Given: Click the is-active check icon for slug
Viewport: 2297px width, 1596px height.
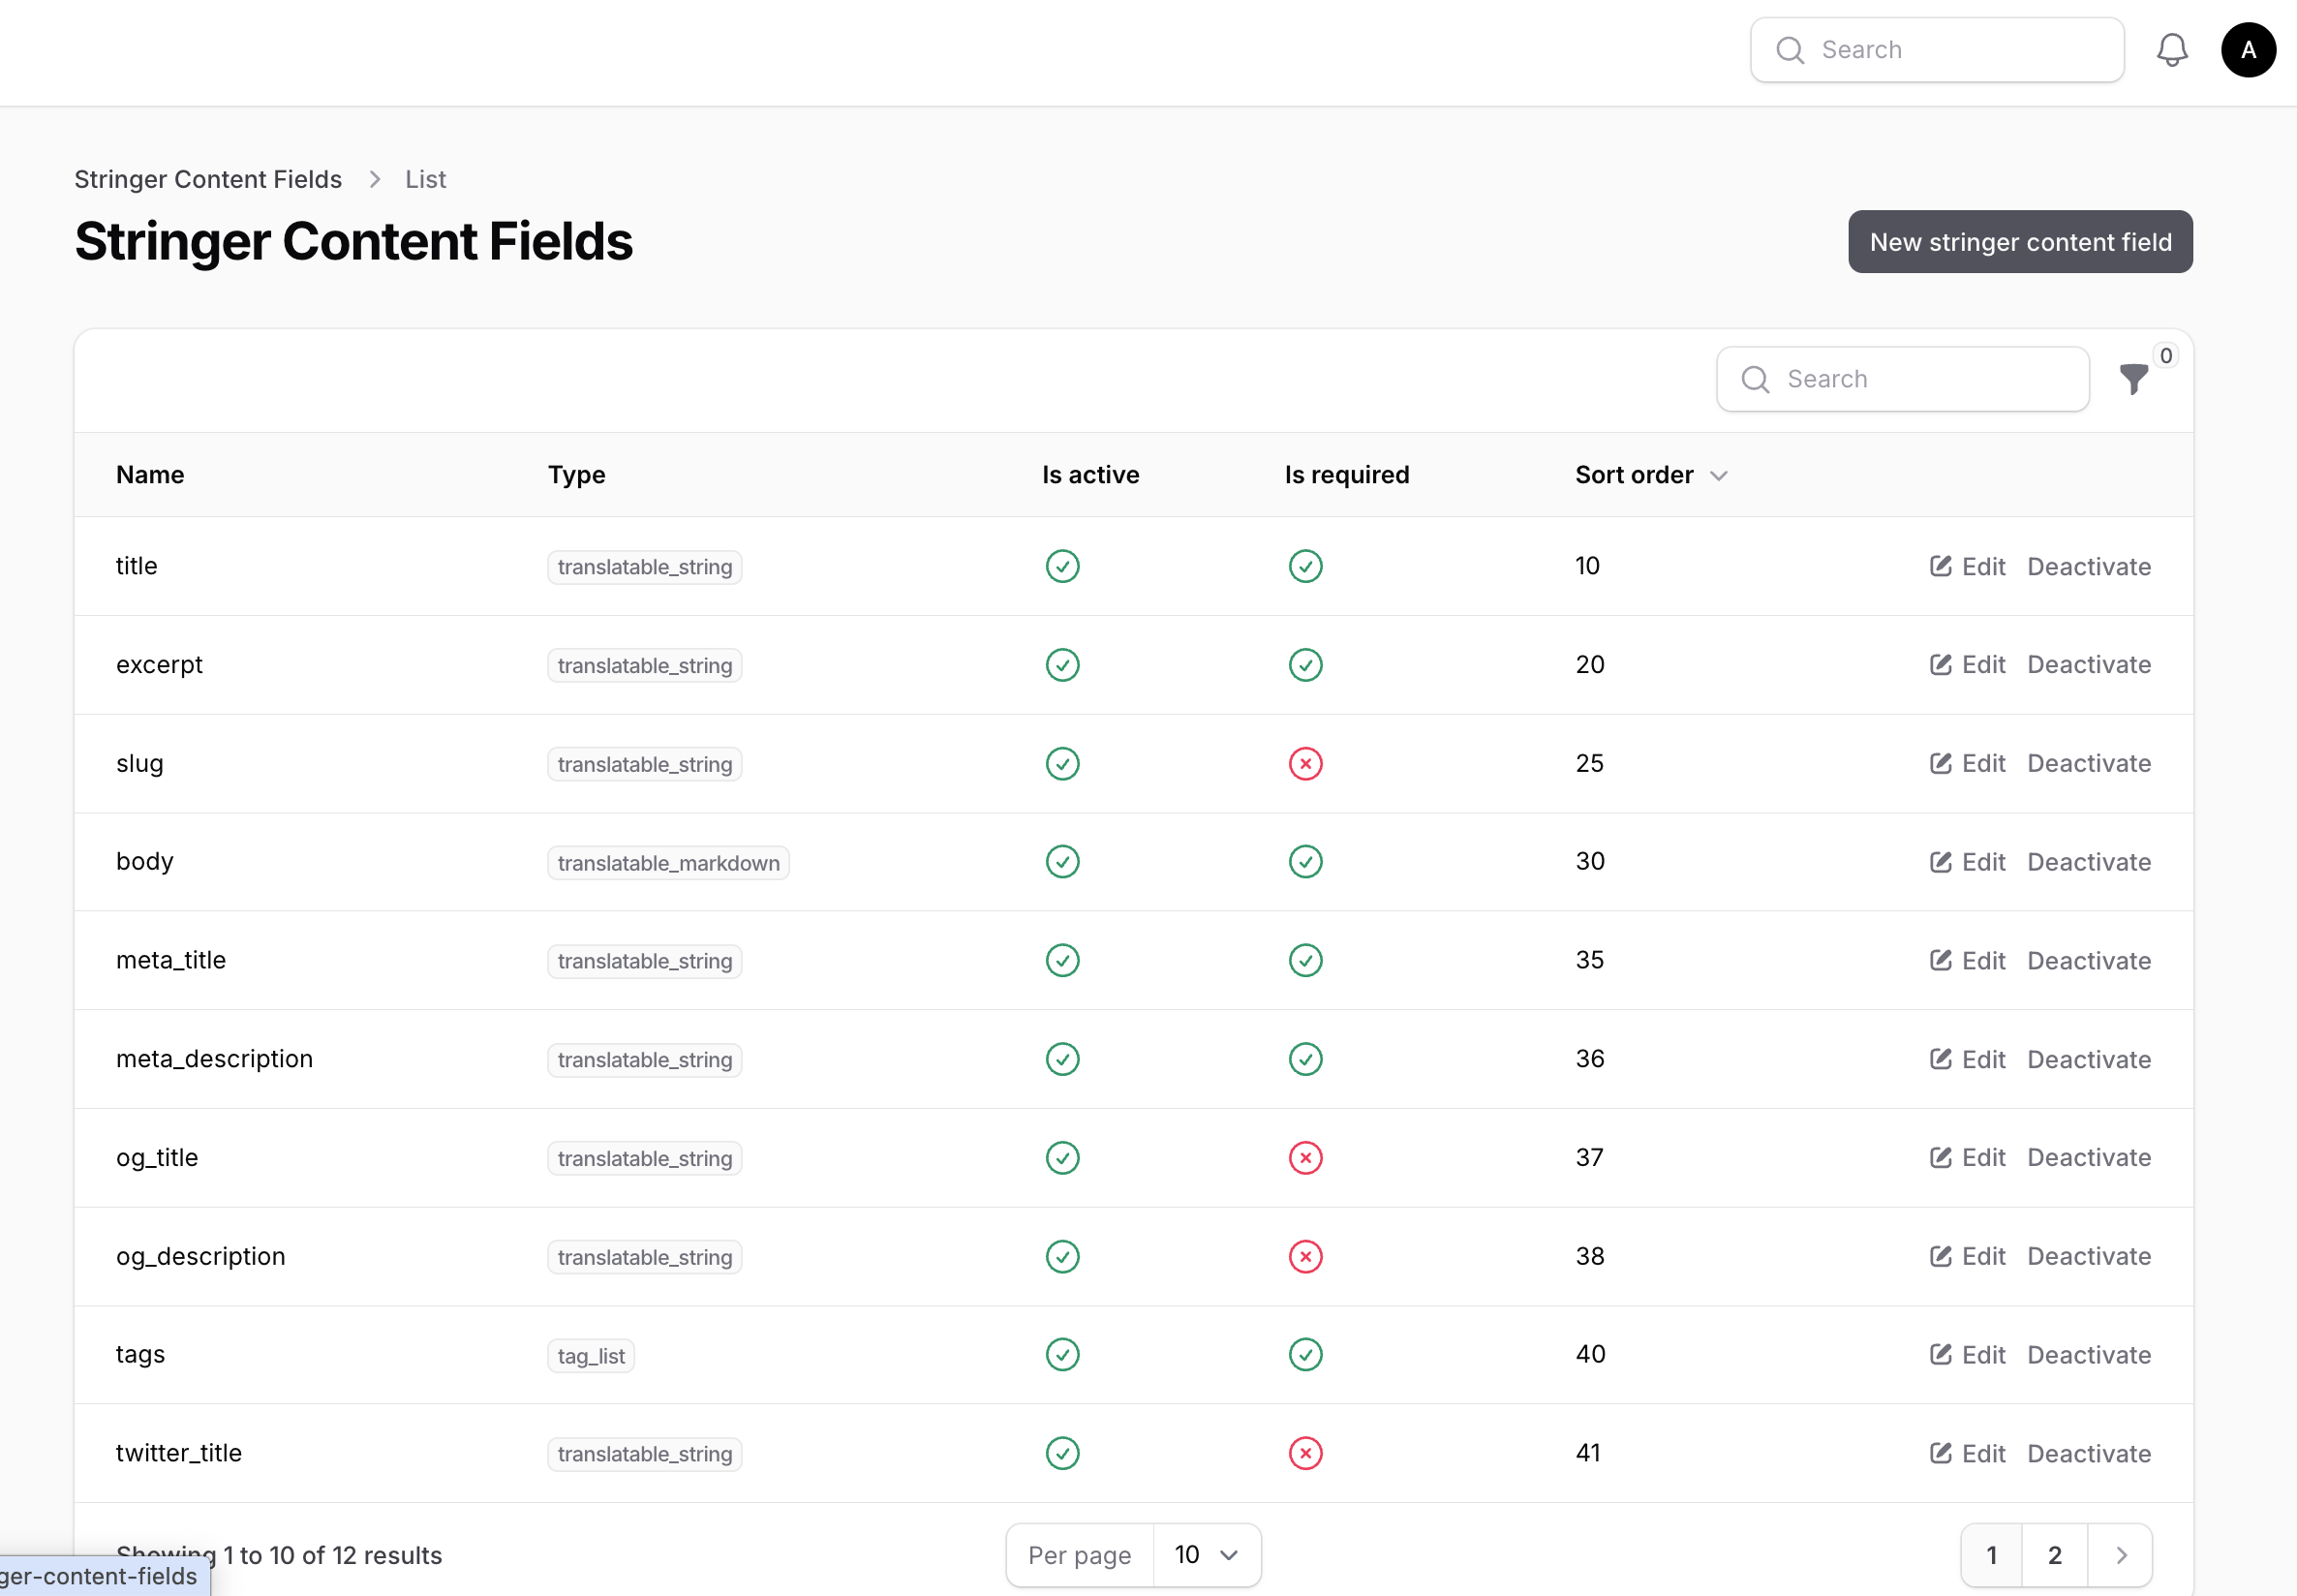Looking at the screenshot, I should click(1062, 764).
